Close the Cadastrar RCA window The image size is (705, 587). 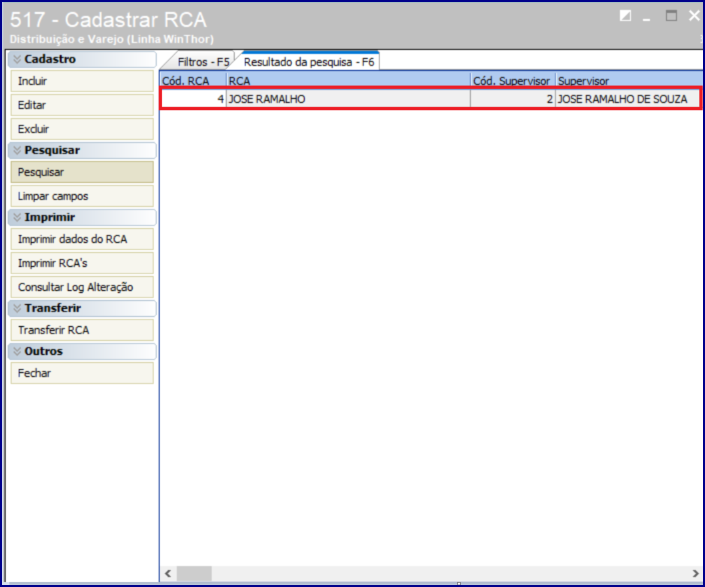pyautogui.click(x=694, y=16)
